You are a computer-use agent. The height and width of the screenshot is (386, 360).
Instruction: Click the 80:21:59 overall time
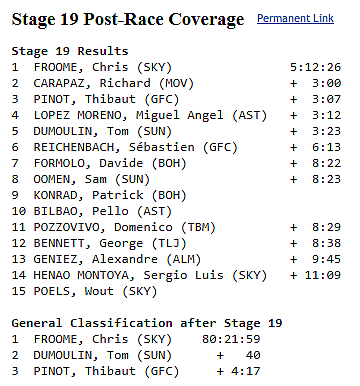click(x=231, y=339)
